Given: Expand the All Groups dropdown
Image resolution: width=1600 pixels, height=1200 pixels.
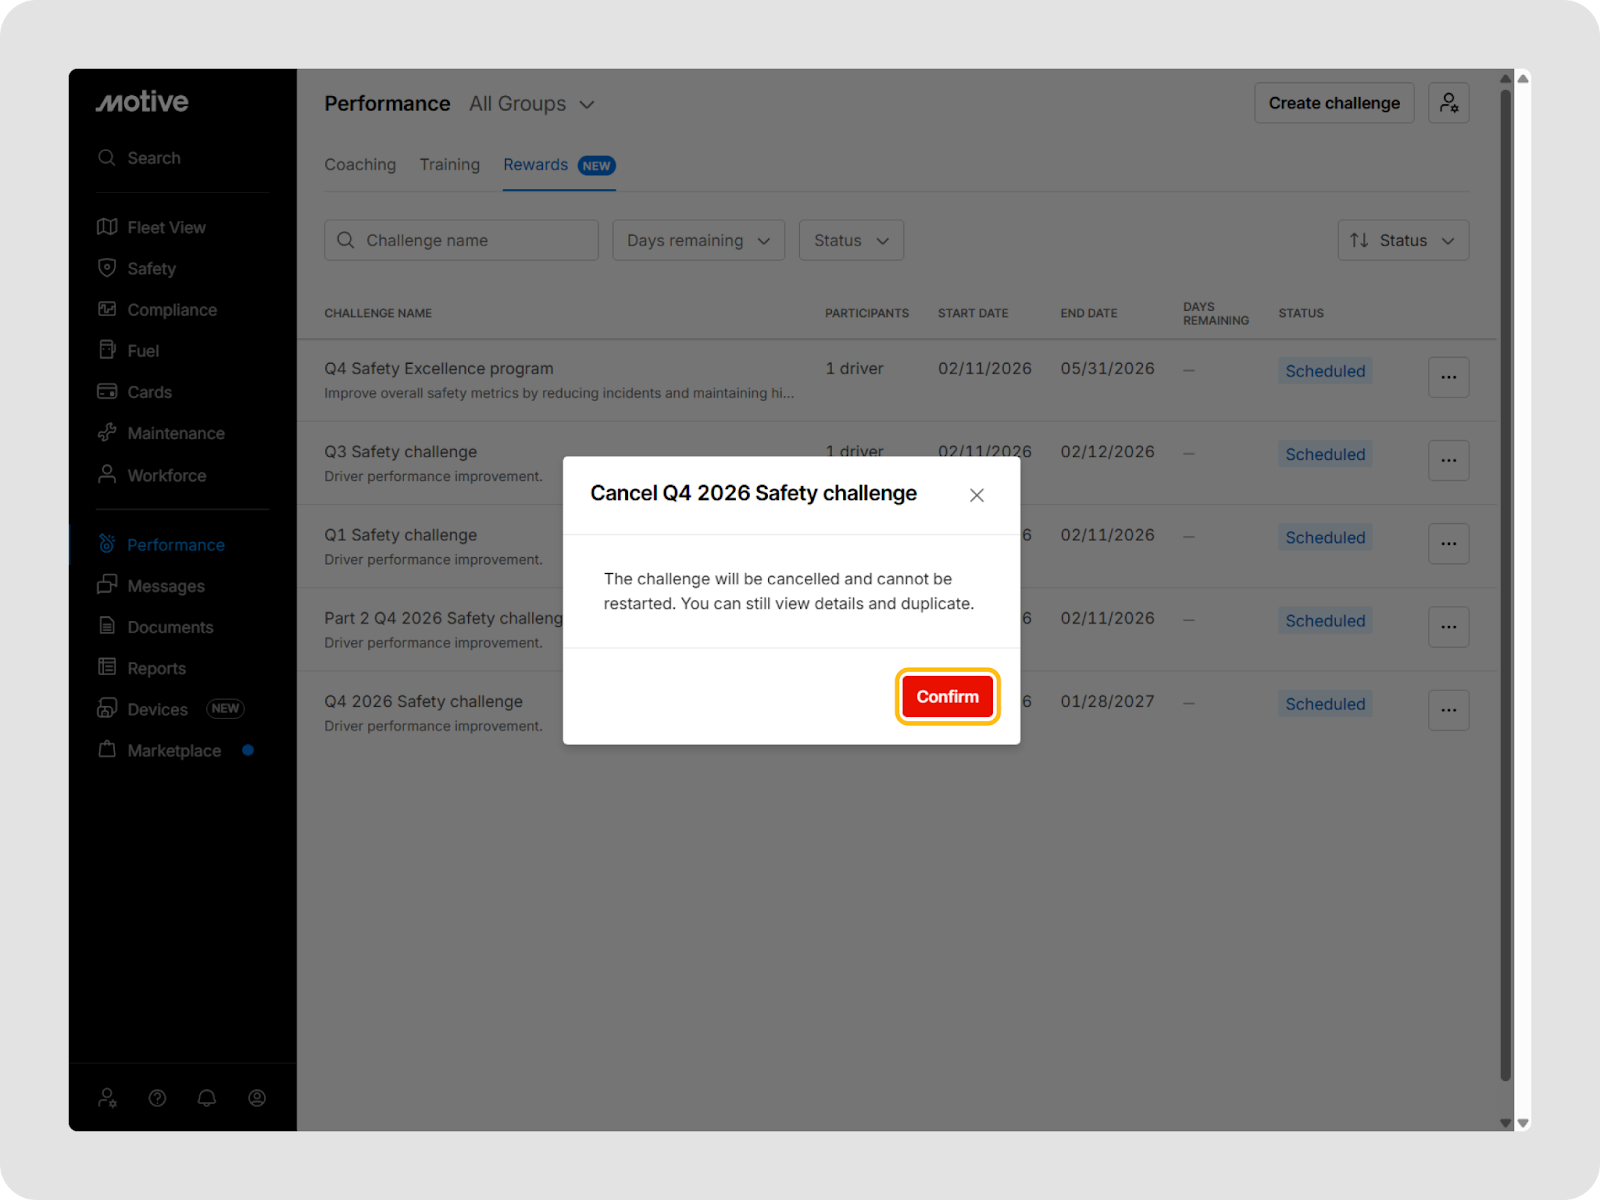Looking at the screenshot, I should pyautogui.click(x=532, y=104).
